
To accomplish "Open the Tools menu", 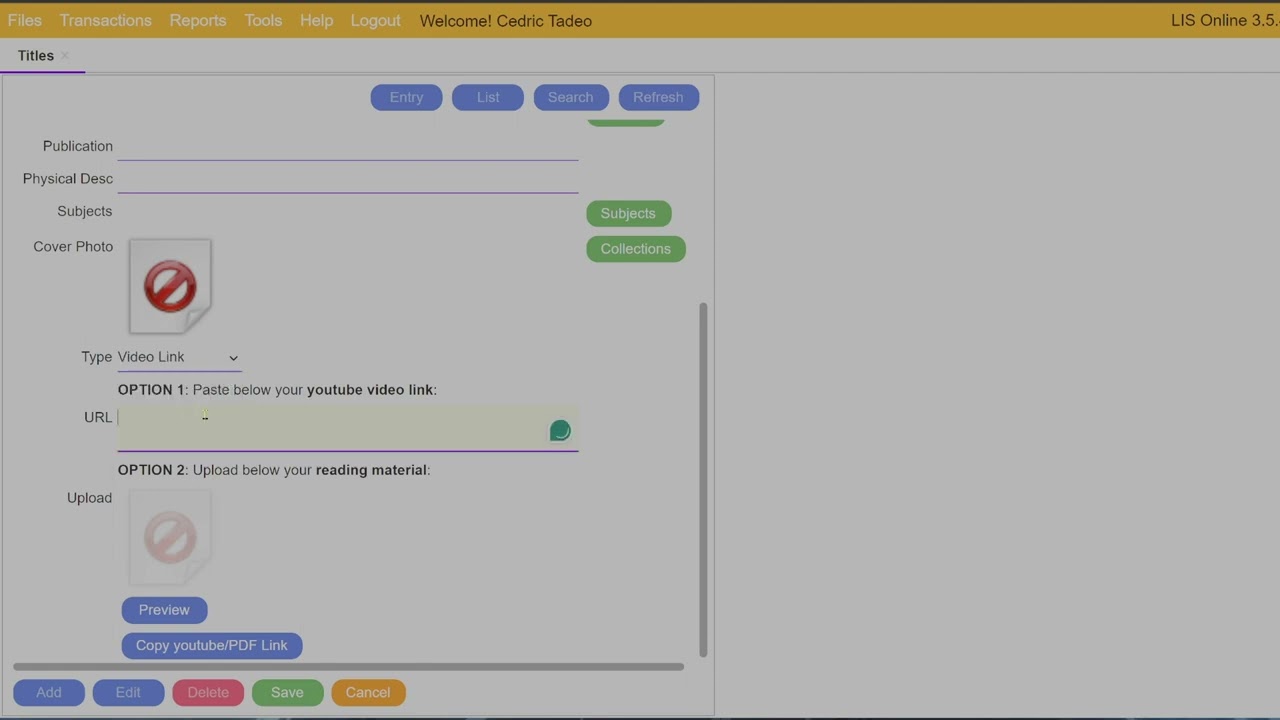I will [263, 20].
